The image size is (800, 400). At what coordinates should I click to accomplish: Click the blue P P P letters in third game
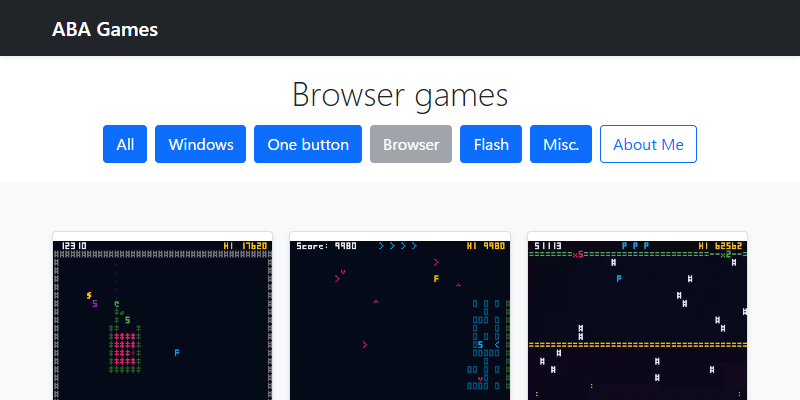(x=635, y=245)
